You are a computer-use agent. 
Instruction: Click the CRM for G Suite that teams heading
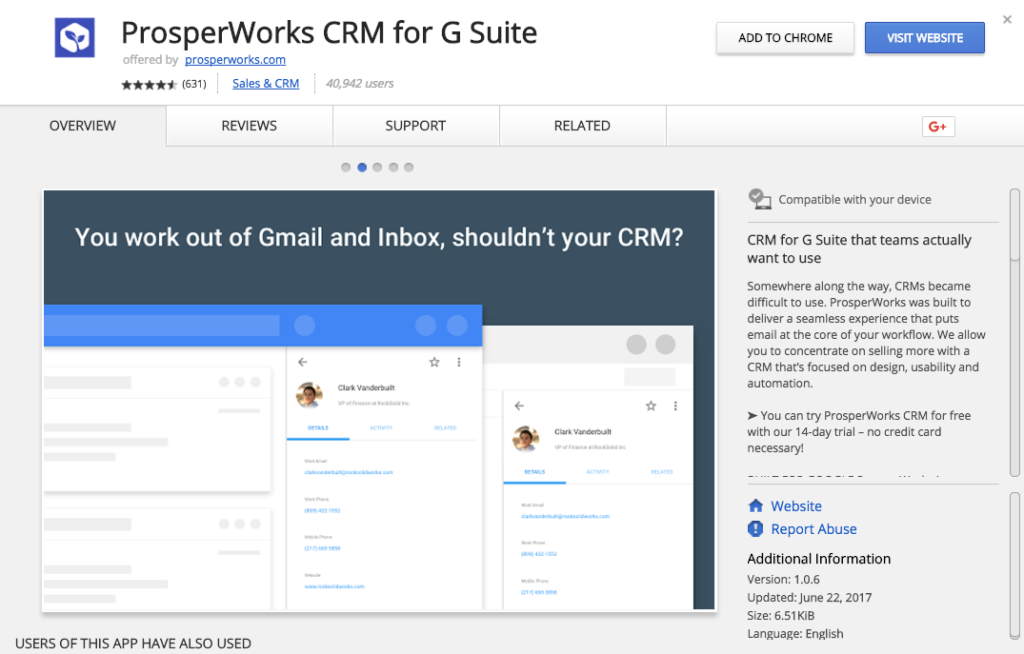[x=859, y=249]
